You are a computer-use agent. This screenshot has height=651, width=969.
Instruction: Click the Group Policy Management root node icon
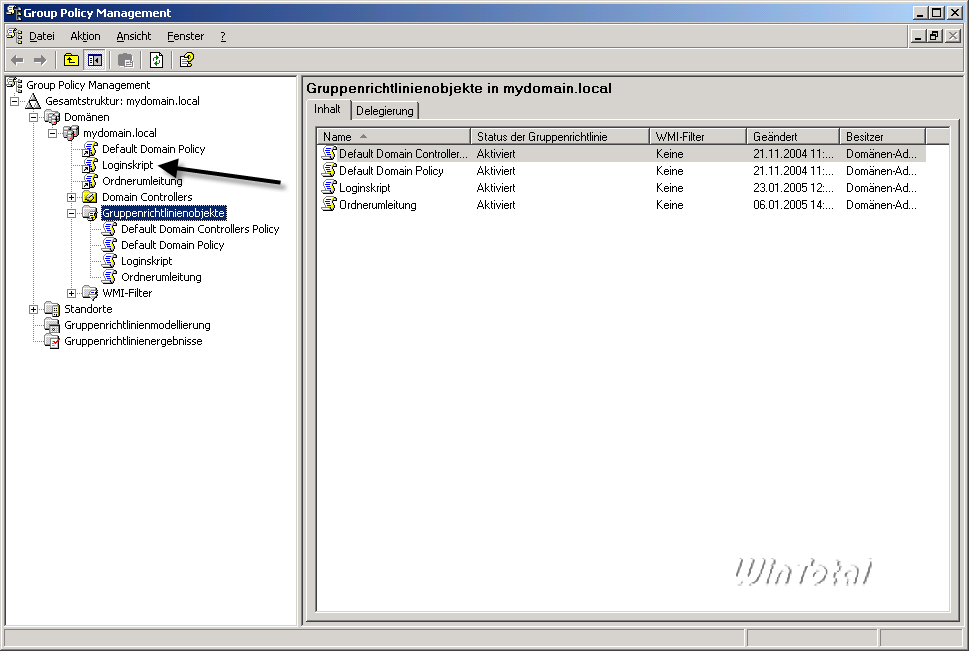click(x=15, y=85)
